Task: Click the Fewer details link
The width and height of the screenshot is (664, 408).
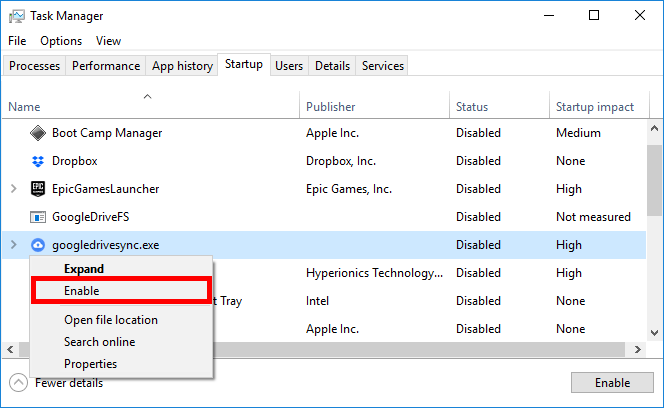Action: [x=69, y=383]
